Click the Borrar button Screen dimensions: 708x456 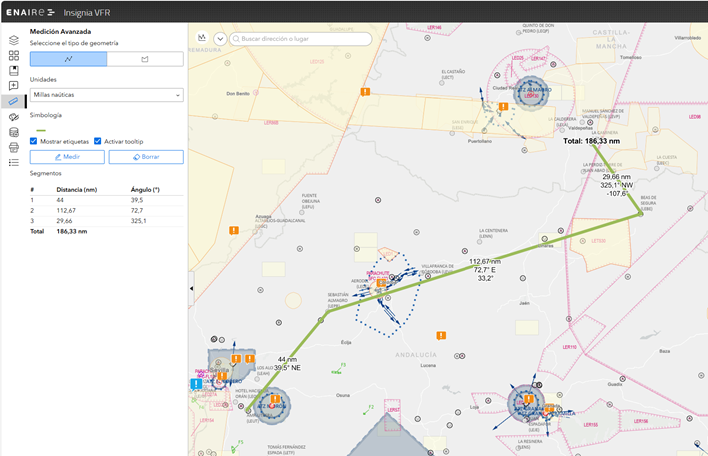click(146, 157)
